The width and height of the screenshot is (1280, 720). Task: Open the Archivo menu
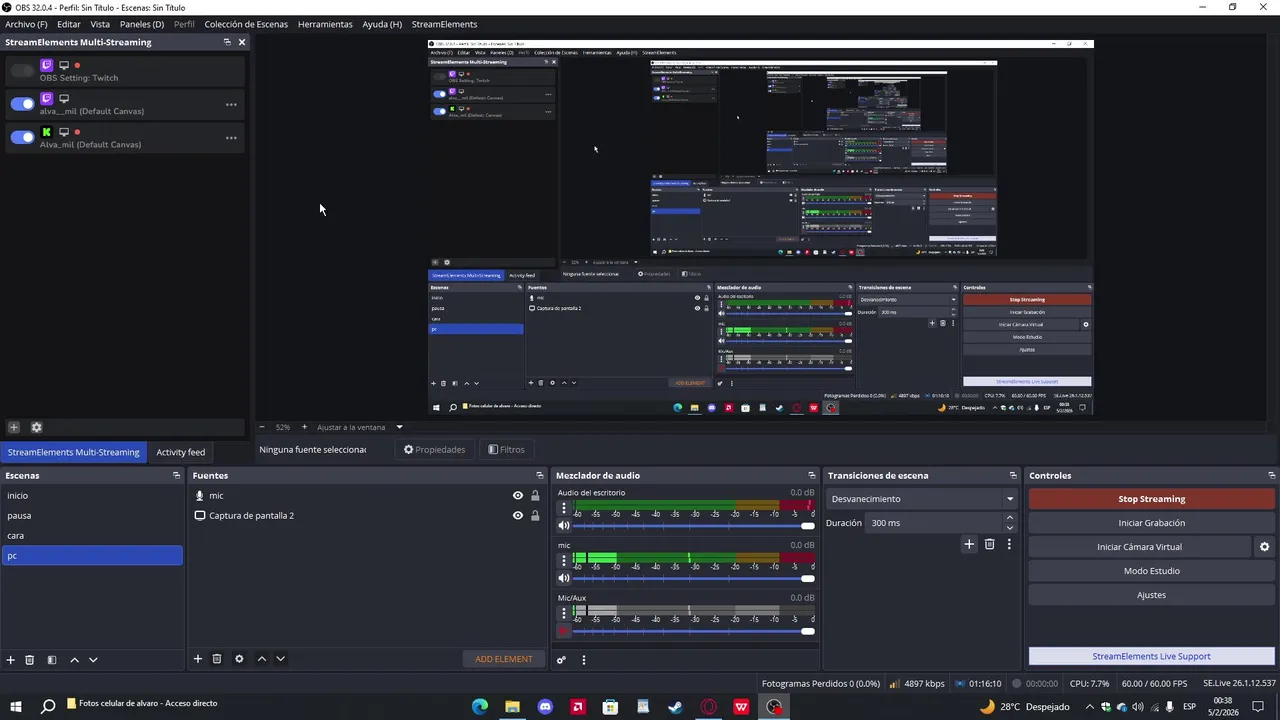(26, 24)
